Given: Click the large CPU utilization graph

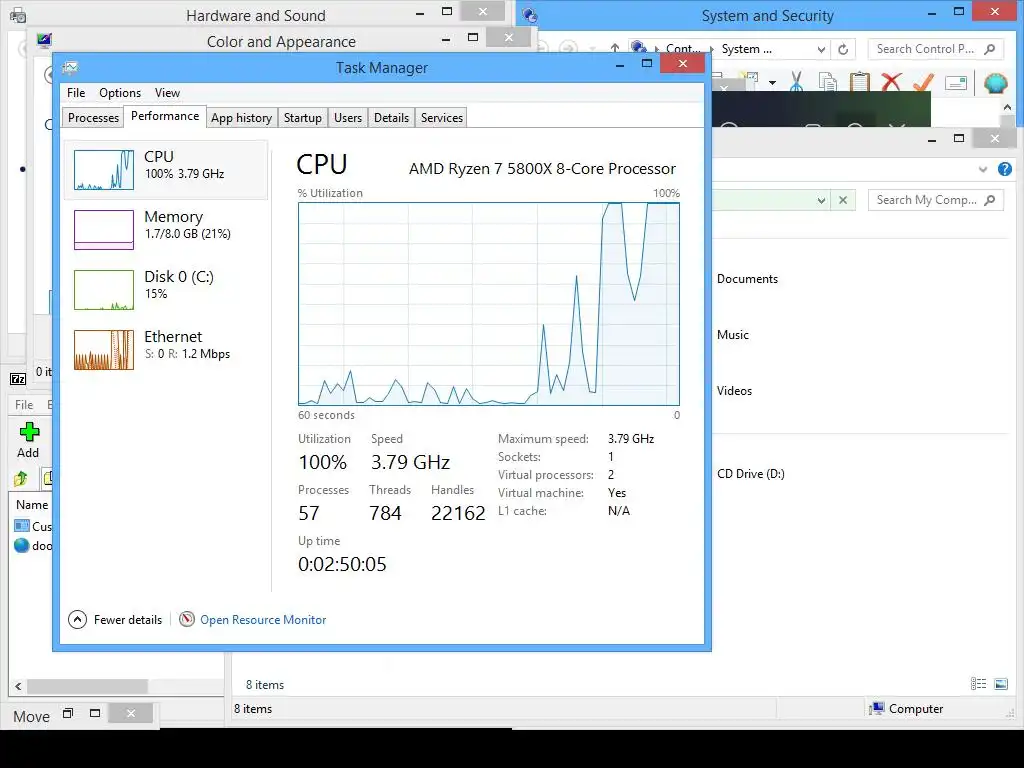Looking at the screenshot, I should click(x=488, y=304).
